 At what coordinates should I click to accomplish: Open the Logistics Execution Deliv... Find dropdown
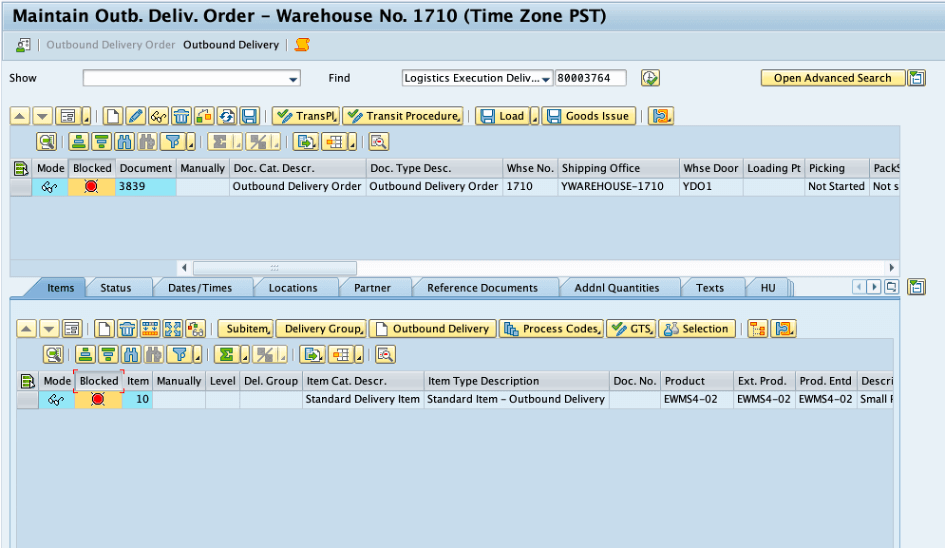click(545, 78)
